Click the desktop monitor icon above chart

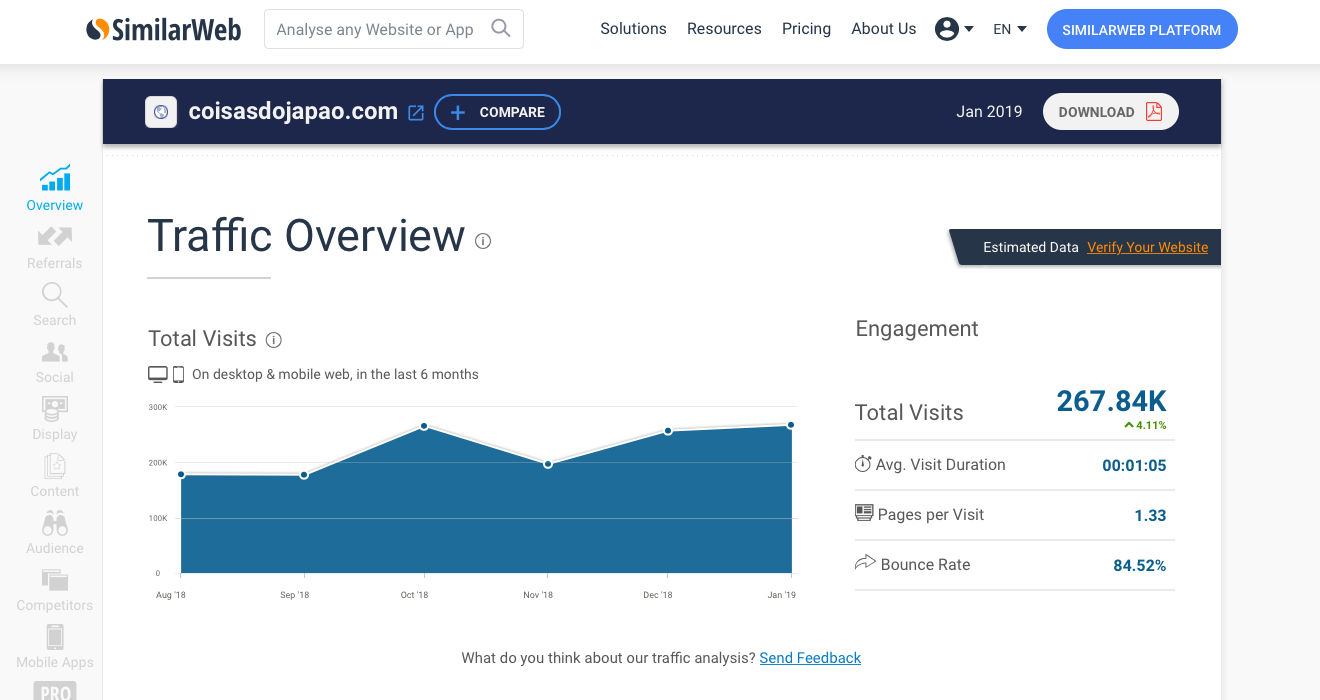tap(158, 374)
